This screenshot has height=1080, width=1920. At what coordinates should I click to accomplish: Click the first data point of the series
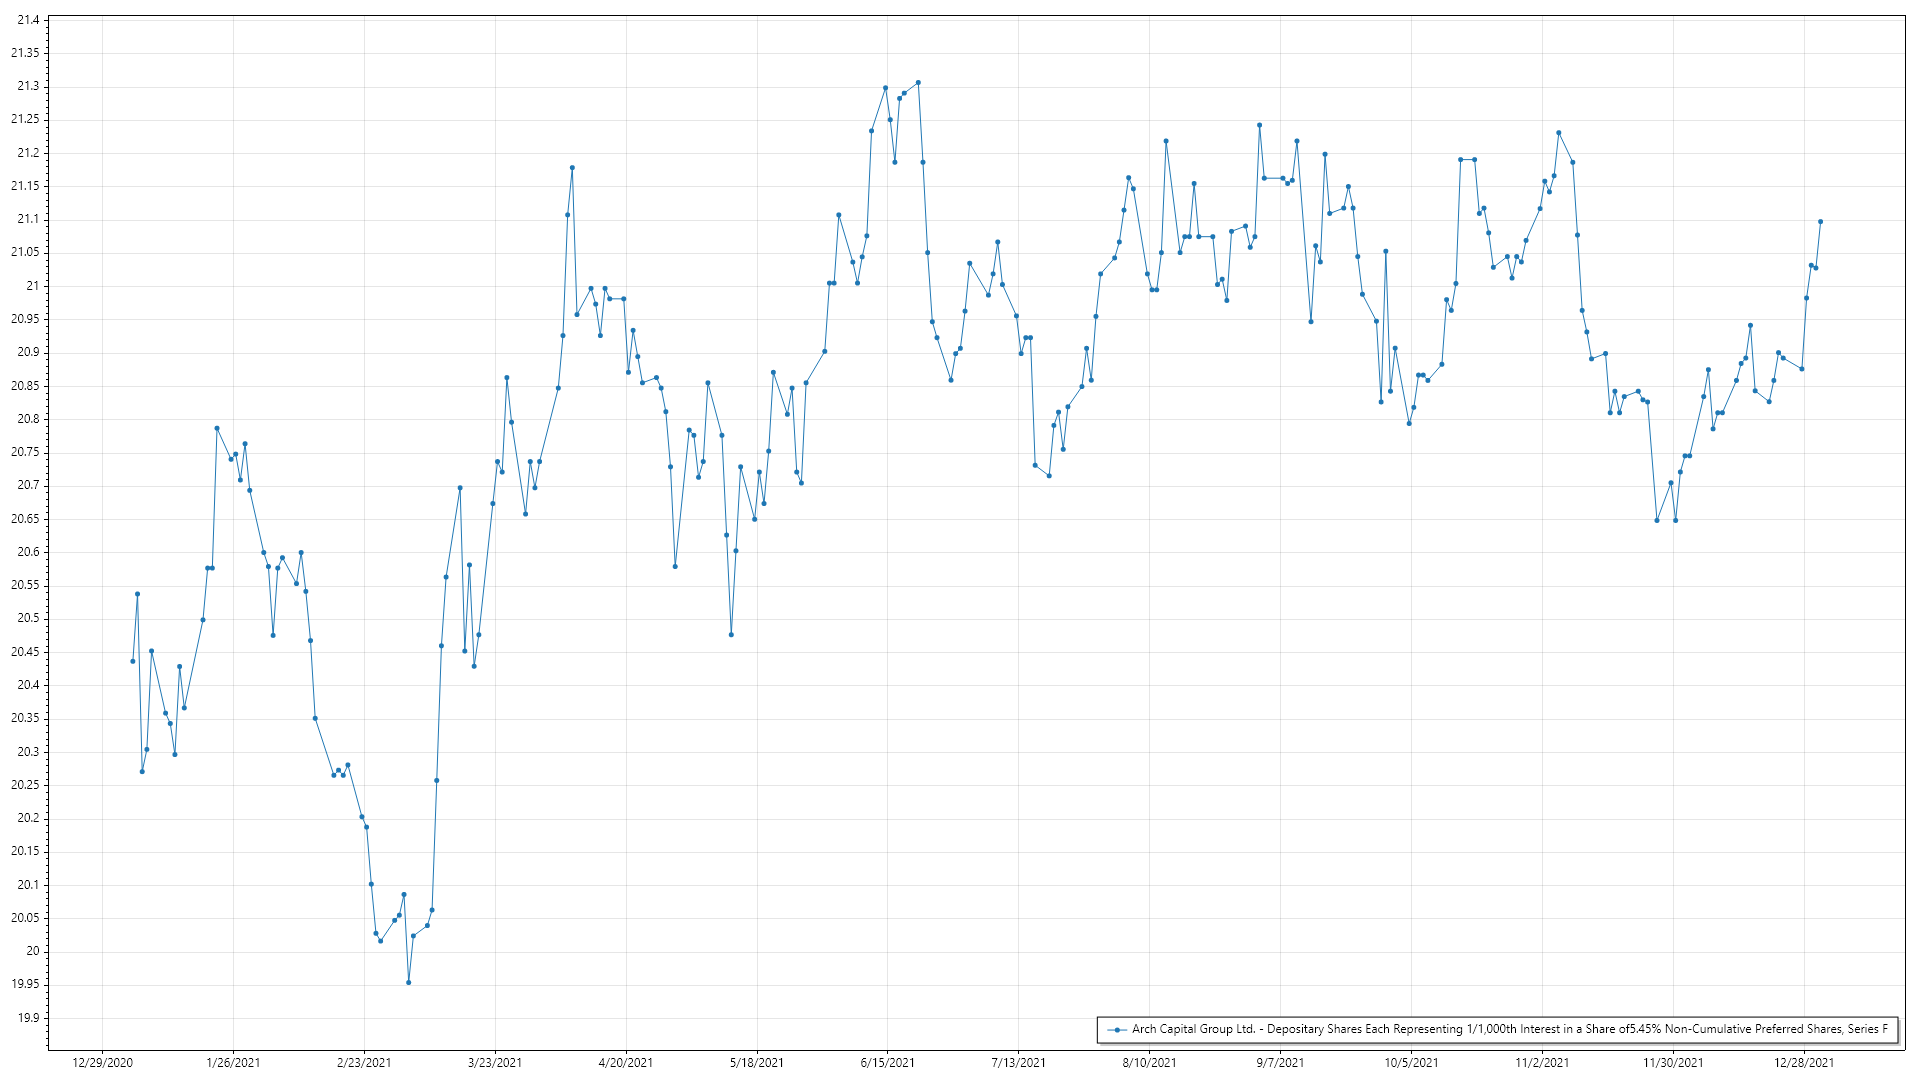tap(133, 661)
